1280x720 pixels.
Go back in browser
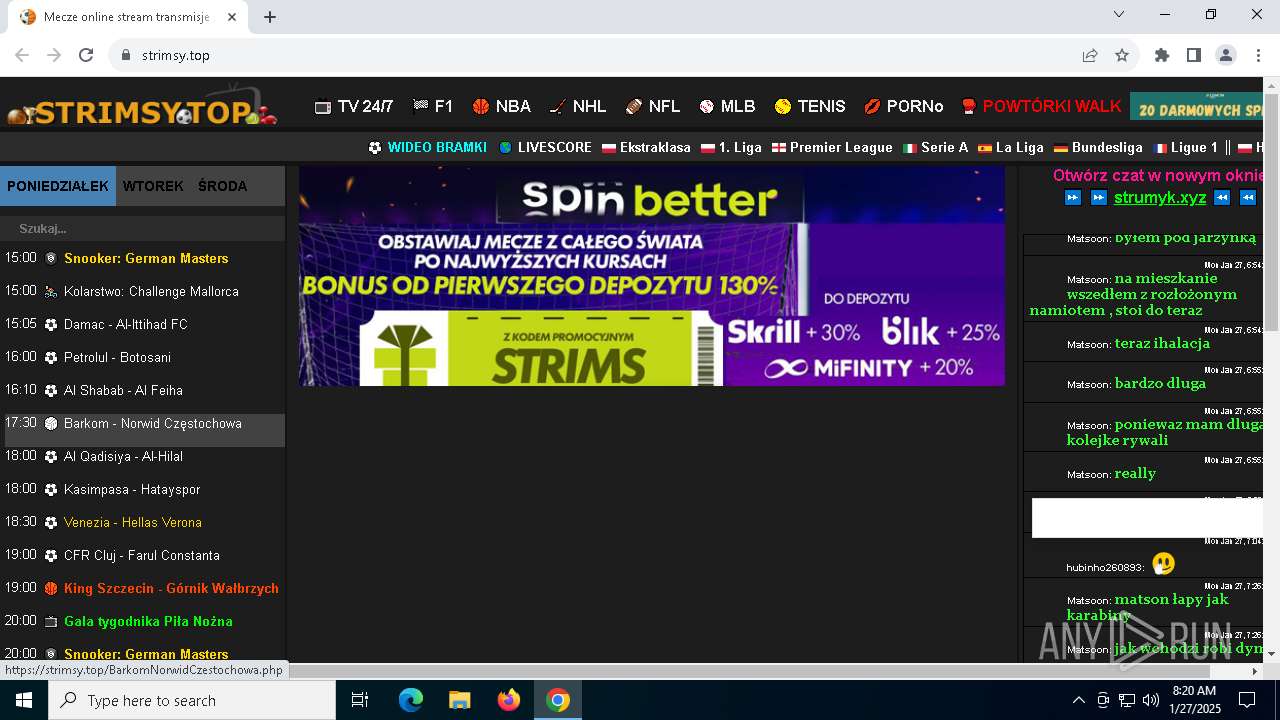(22, 55)
